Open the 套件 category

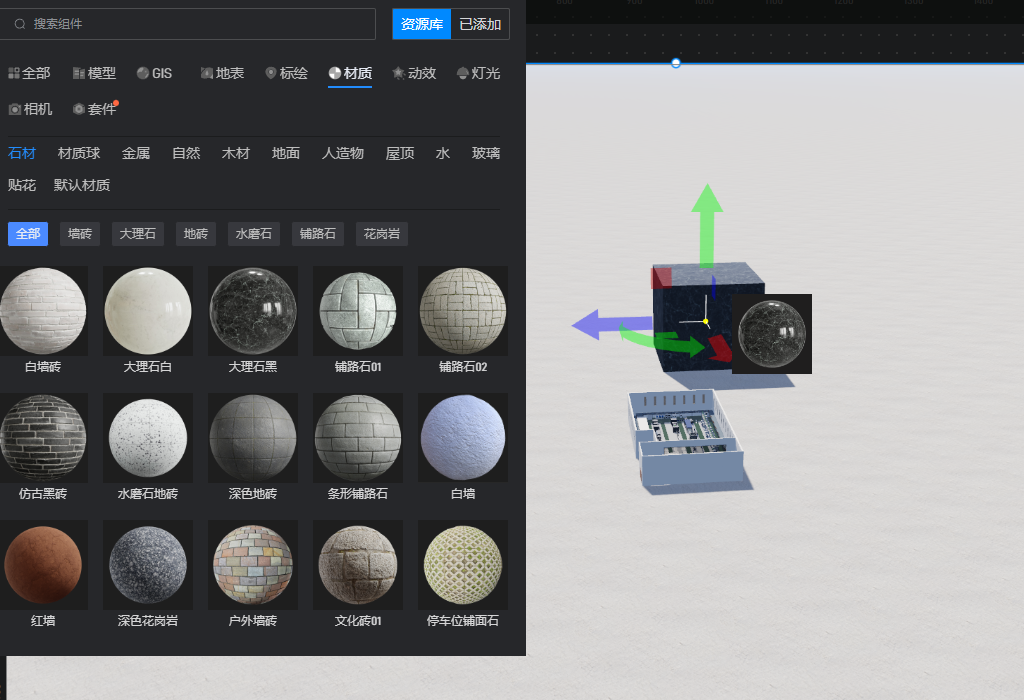95,109
